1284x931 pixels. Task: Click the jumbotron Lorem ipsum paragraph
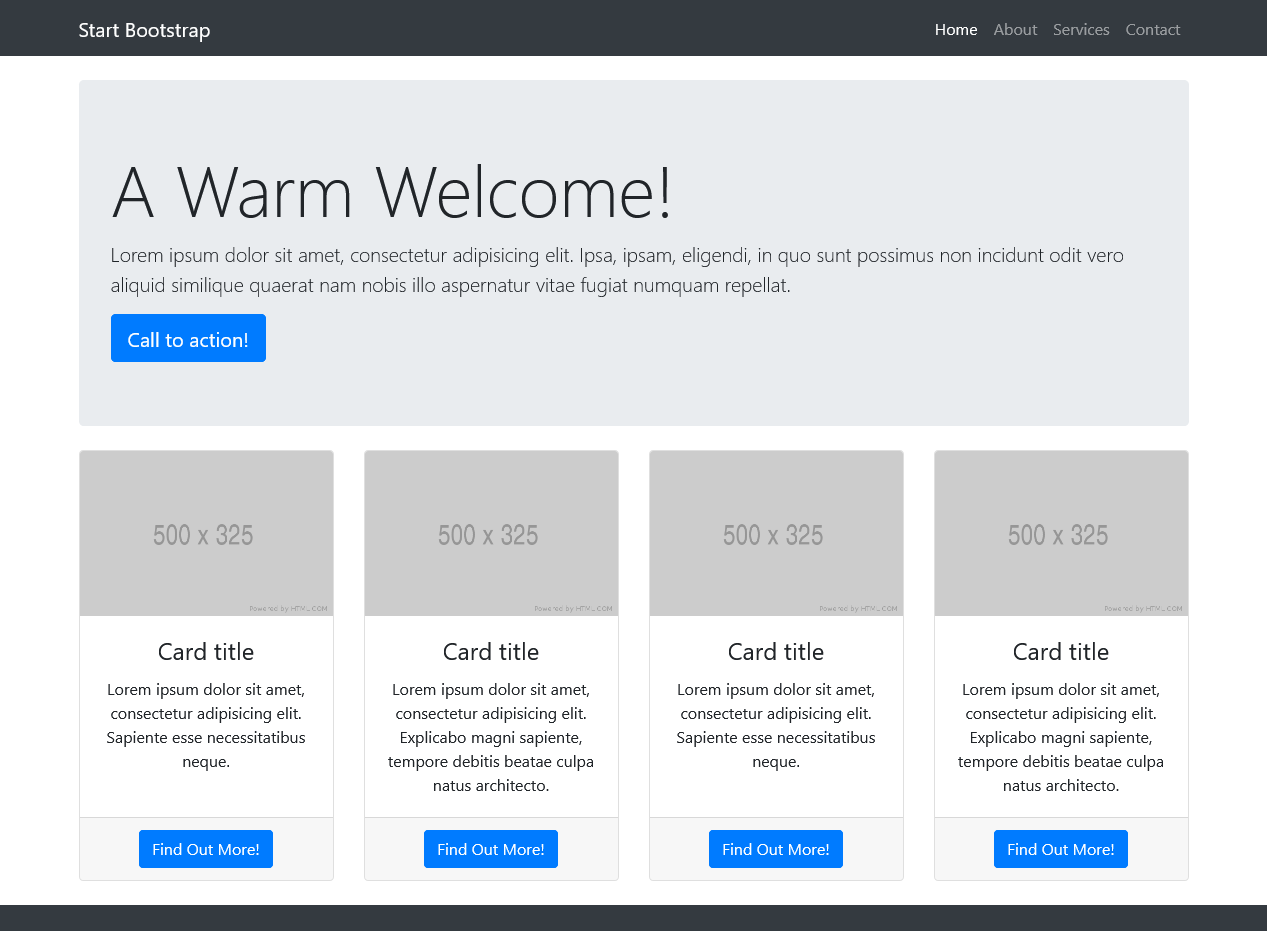click(x=616, y=270)
